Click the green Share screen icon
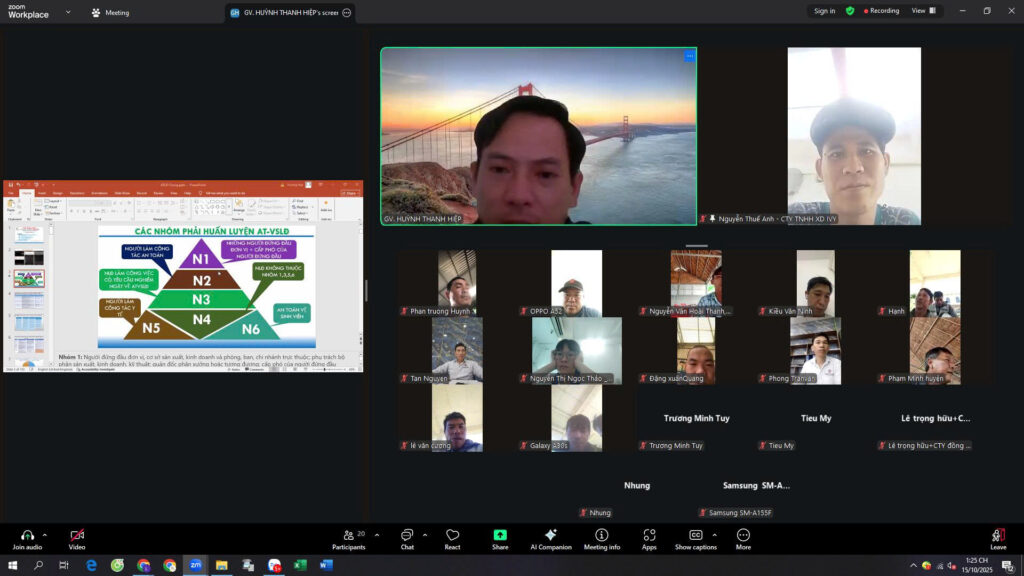 (500, 535)
